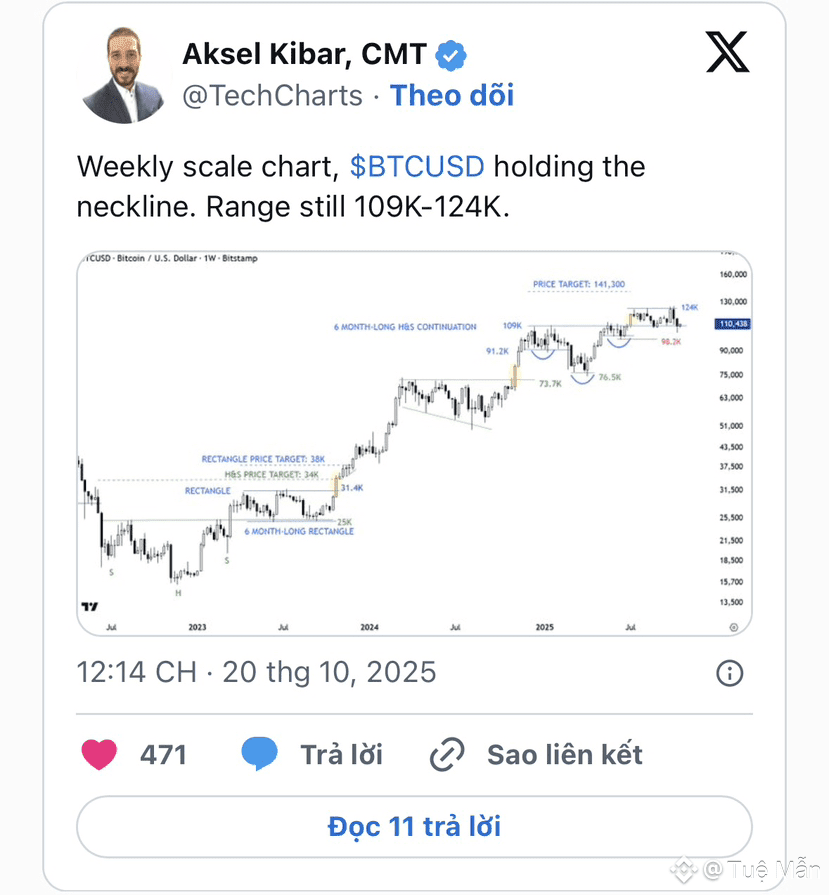Viewport: 829px width, 895px height.
Task: Open Aksel Kibar's profile photo
Action: coord(124,75)
